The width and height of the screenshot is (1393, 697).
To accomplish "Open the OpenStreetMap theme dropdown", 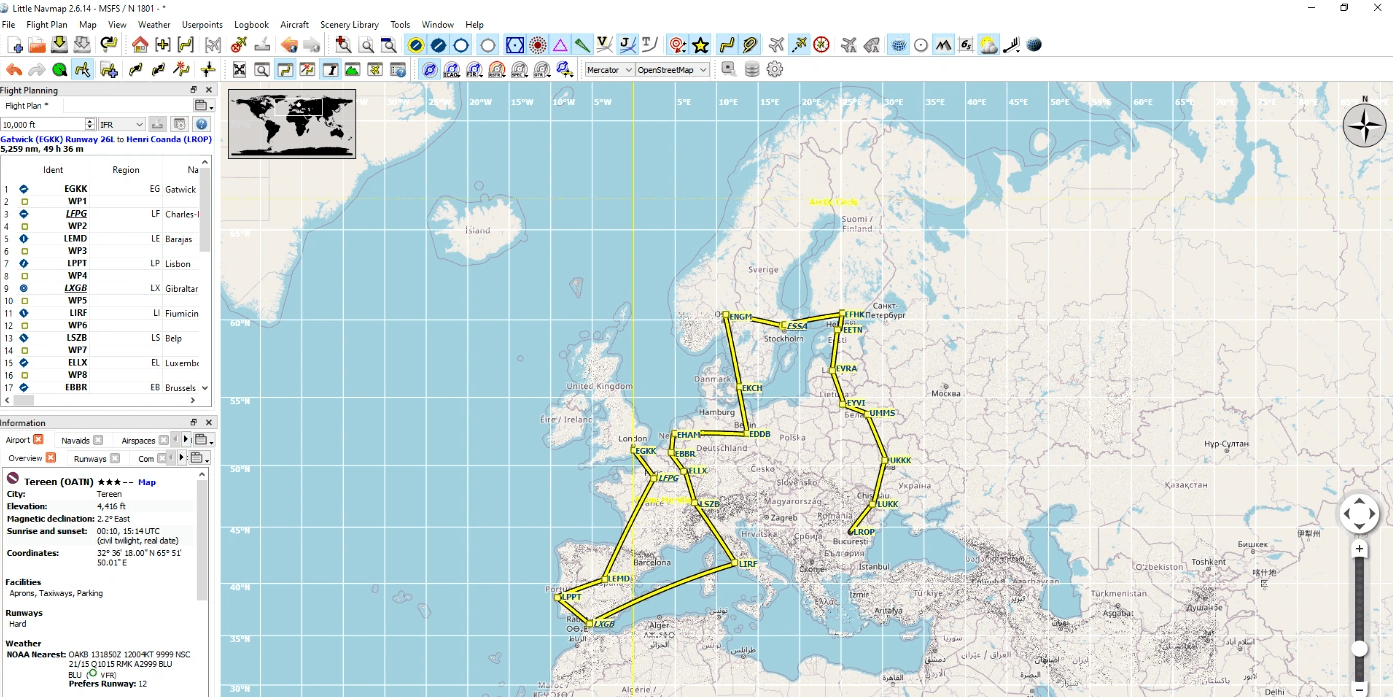I will pyautogui.click(x=672, y=70).
